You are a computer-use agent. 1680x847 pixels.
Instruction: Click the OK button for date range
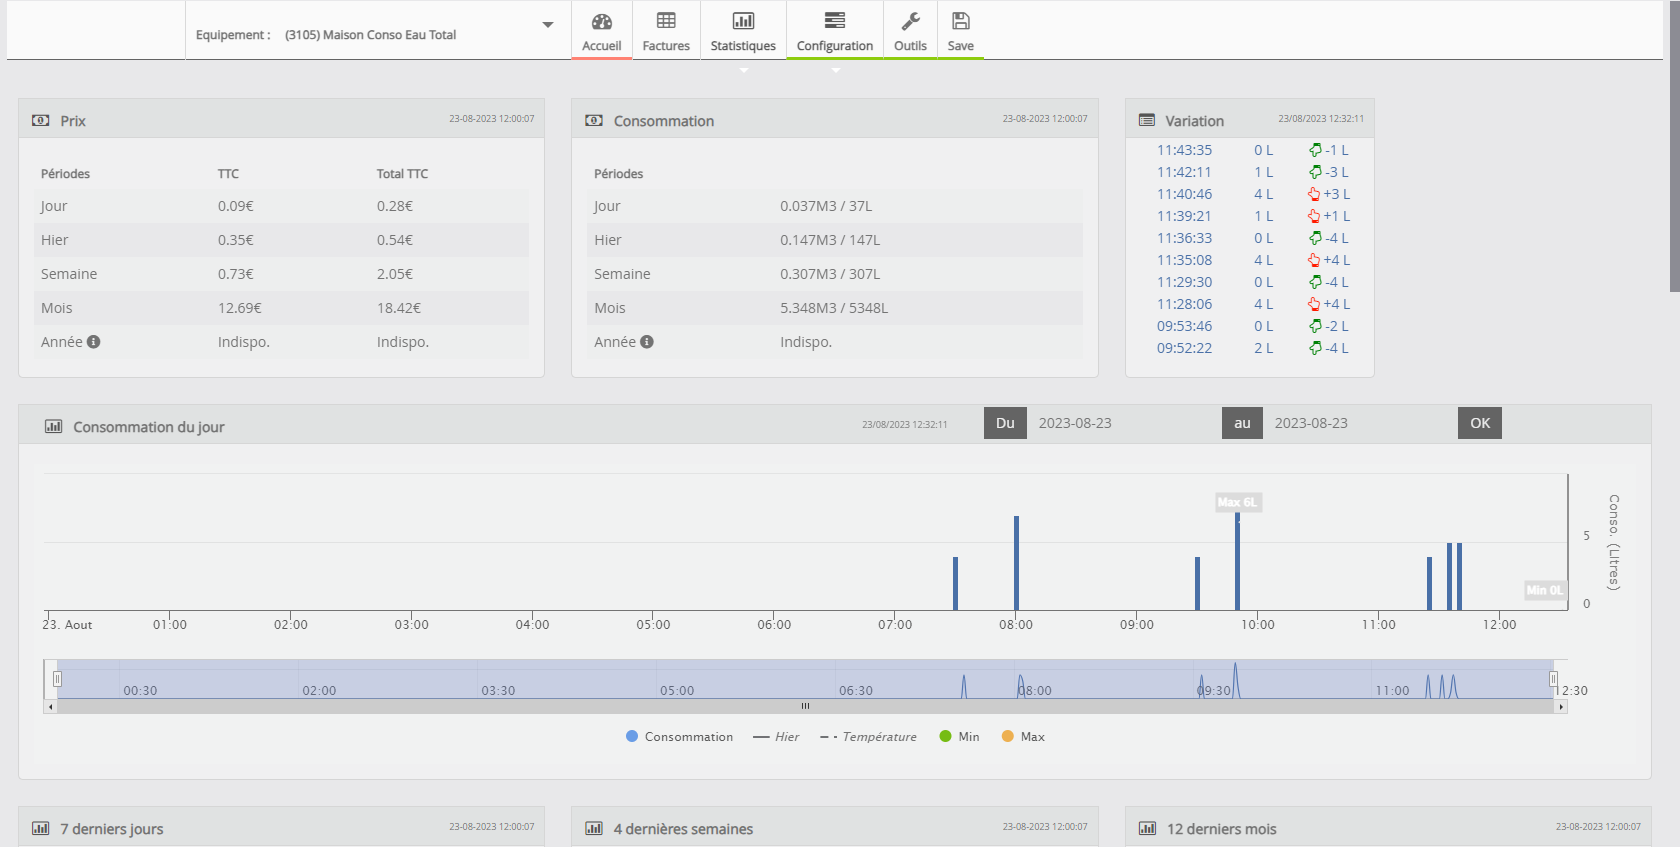tap(1480, 423)
